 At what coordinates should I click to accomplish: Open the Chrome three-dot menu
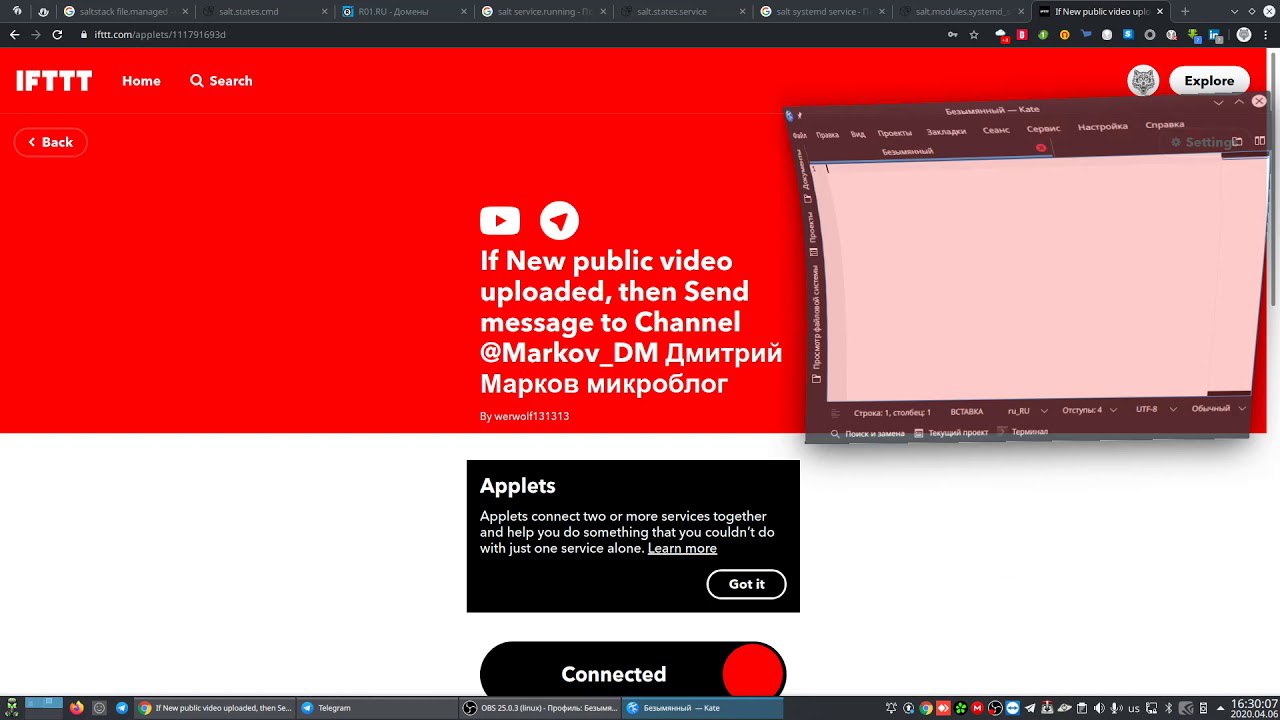coord(1266,34)
